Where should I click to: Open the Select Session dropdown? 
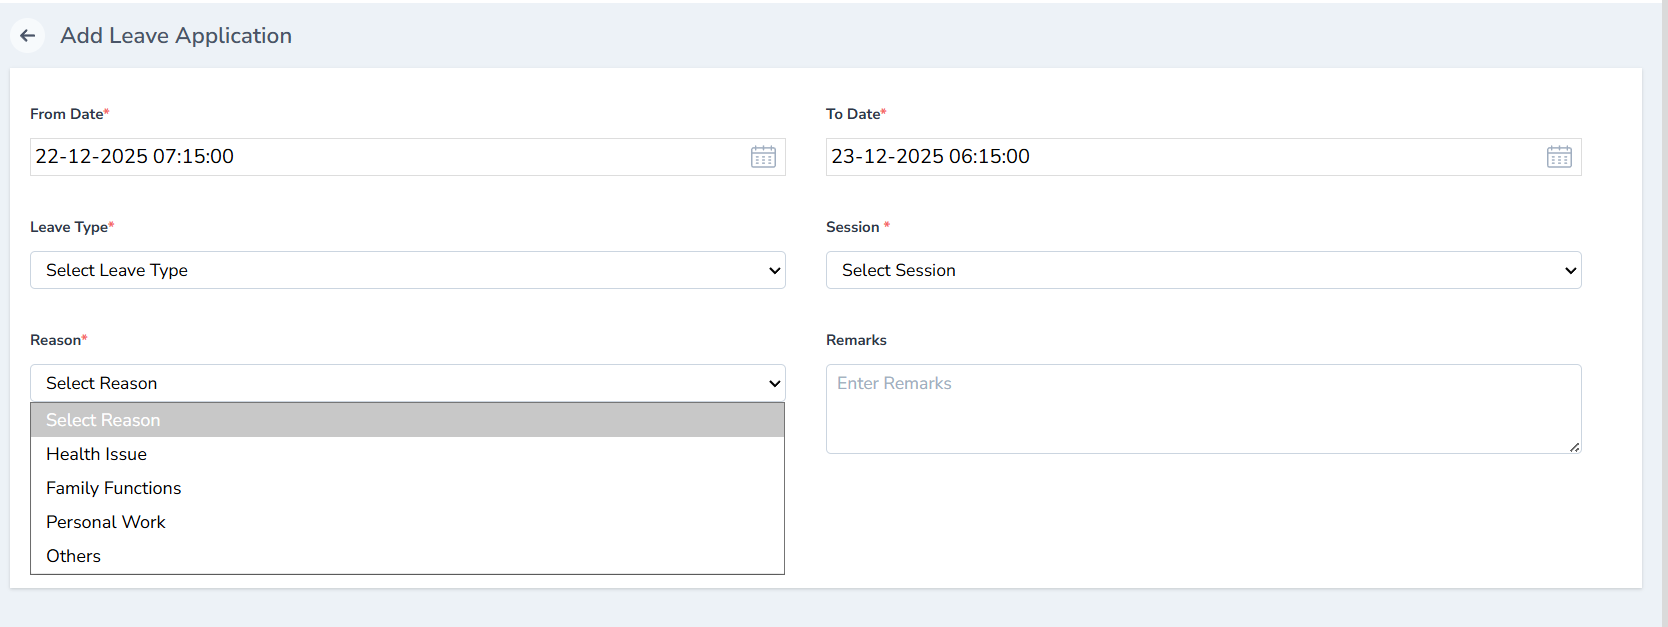pyautogui.click(x=1200, y=270)
